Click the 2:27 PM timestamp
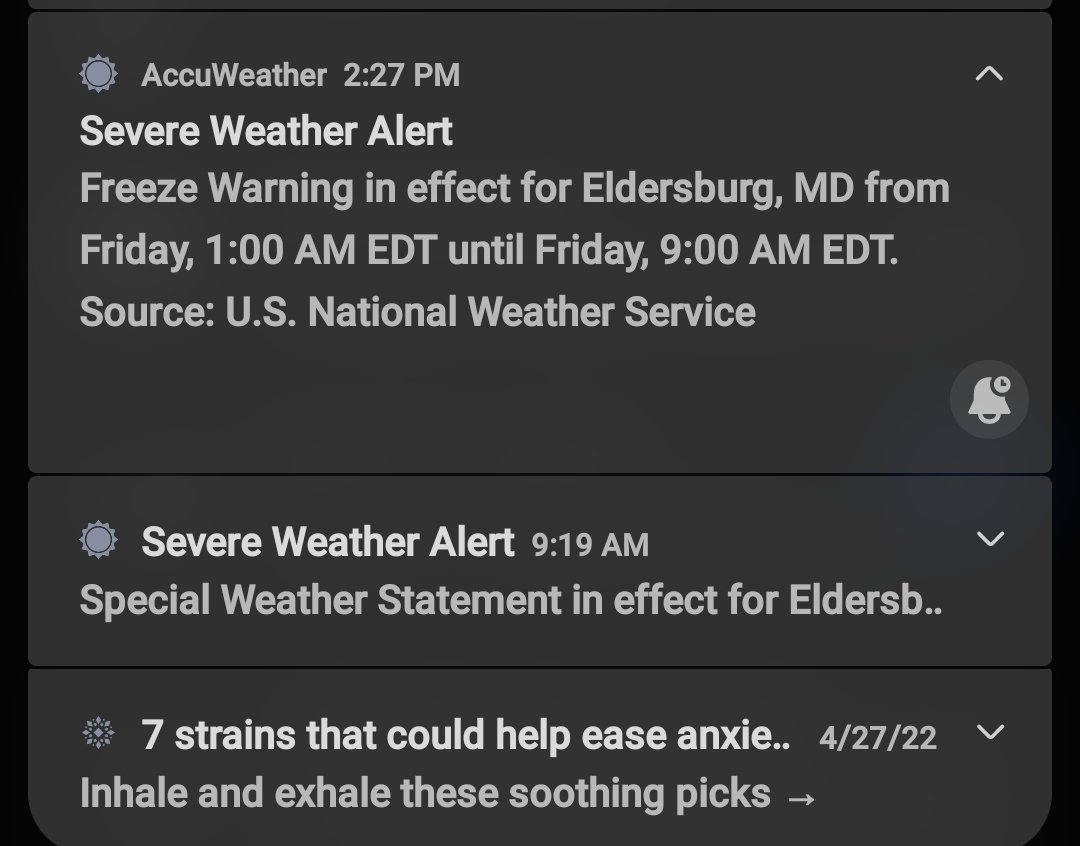The image size is (1080, 846). coord(402,75)
